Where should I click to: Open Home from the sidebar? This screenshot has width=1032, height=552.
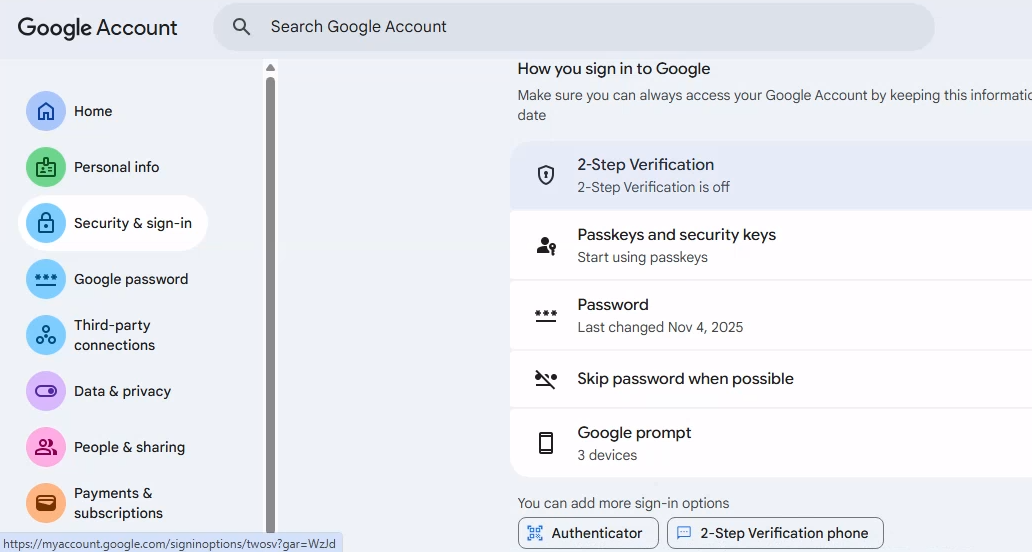point(113,111)
